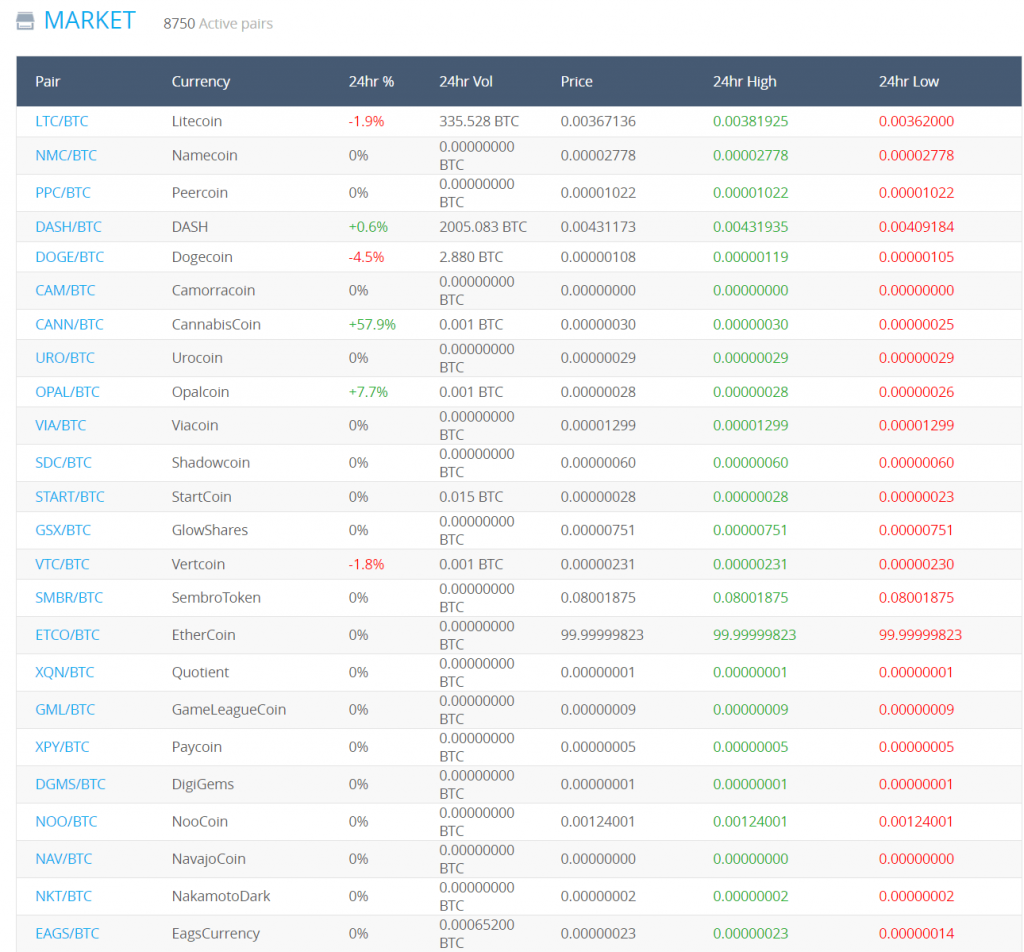
Task: Open the OPAL/BTC pair link
Action: 67,392
